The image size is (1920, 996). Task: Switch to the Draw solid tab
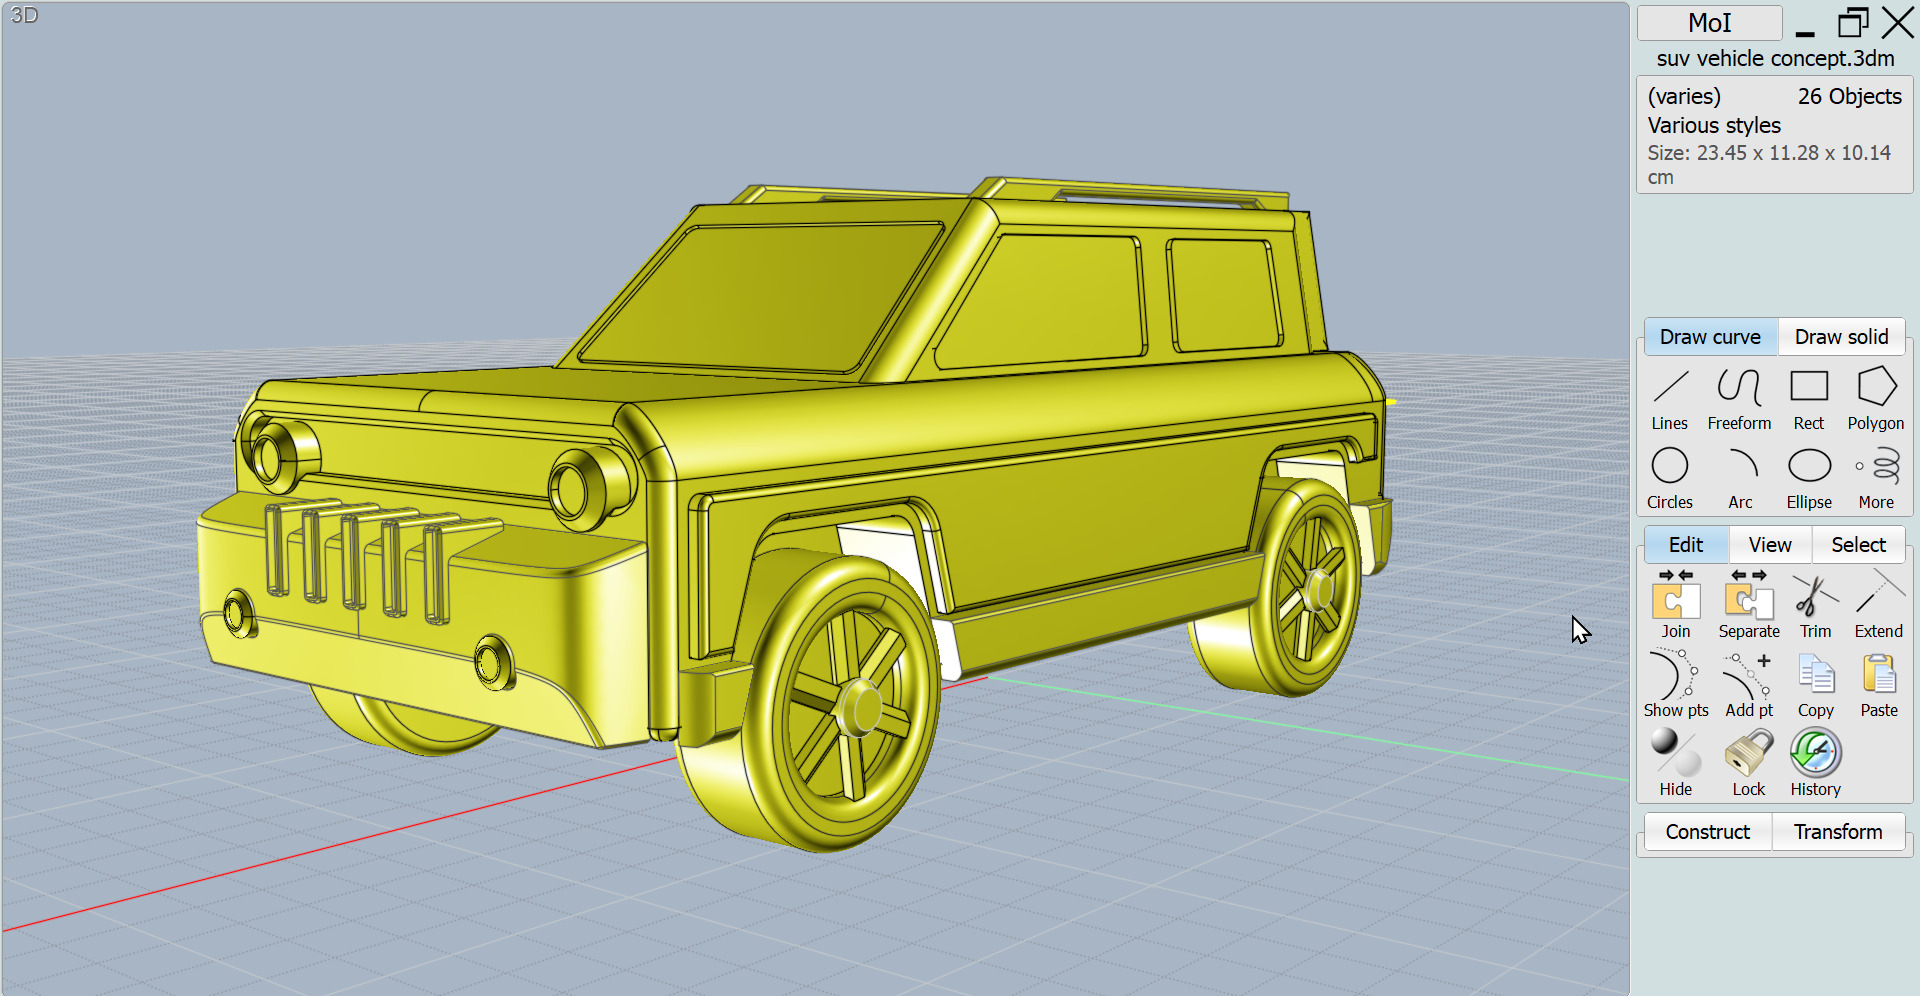pyautogui.click(x=1841, y=337)
